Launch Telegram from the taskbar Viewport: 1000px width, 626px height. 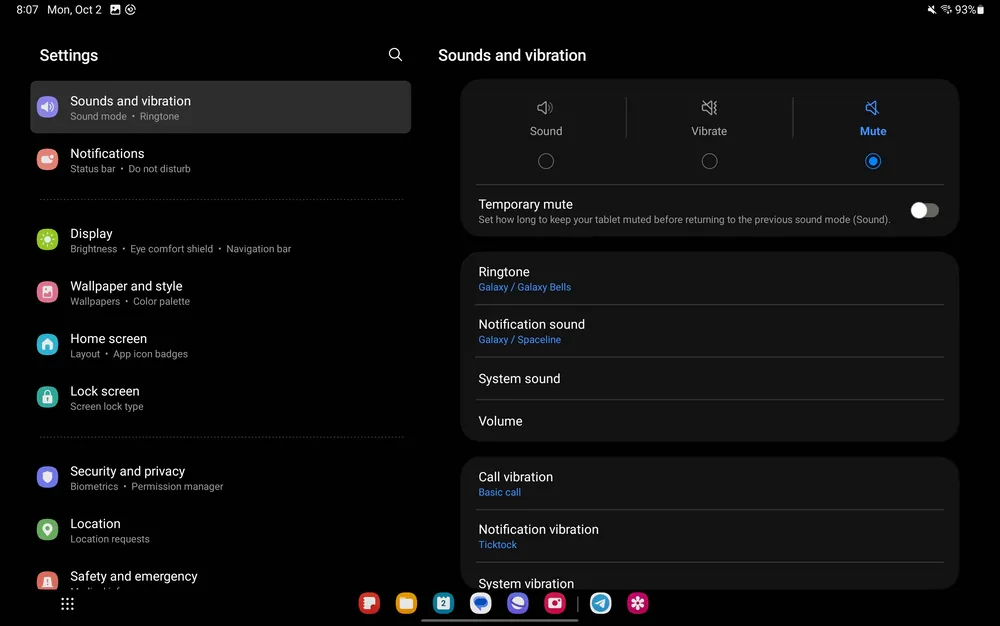[x=600, y=603]
